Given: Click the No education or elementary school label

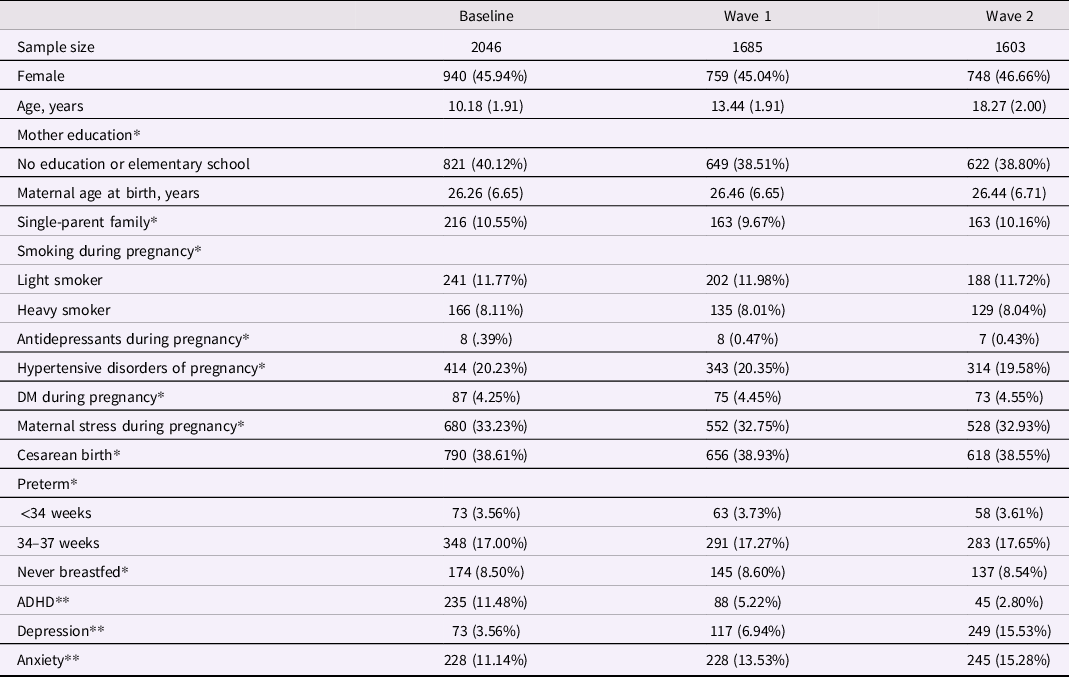Looking at the screenshot, I should pos(133,163).
